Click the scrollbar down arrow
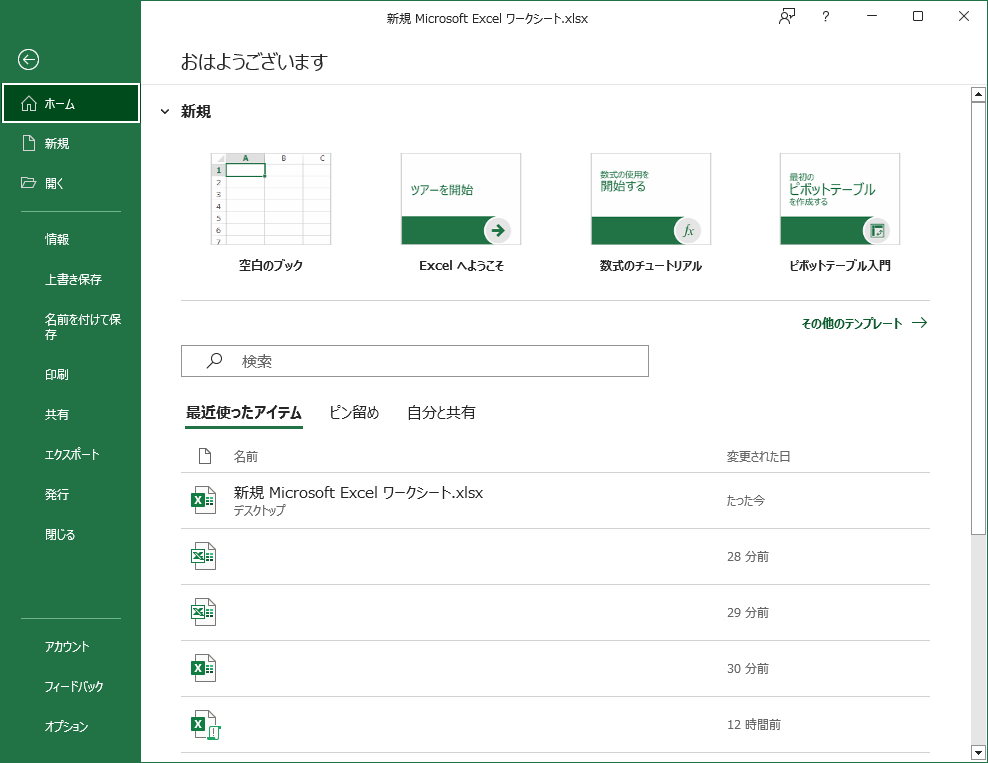The height and width of the screenshot is (763, 988). coord(978,752)
